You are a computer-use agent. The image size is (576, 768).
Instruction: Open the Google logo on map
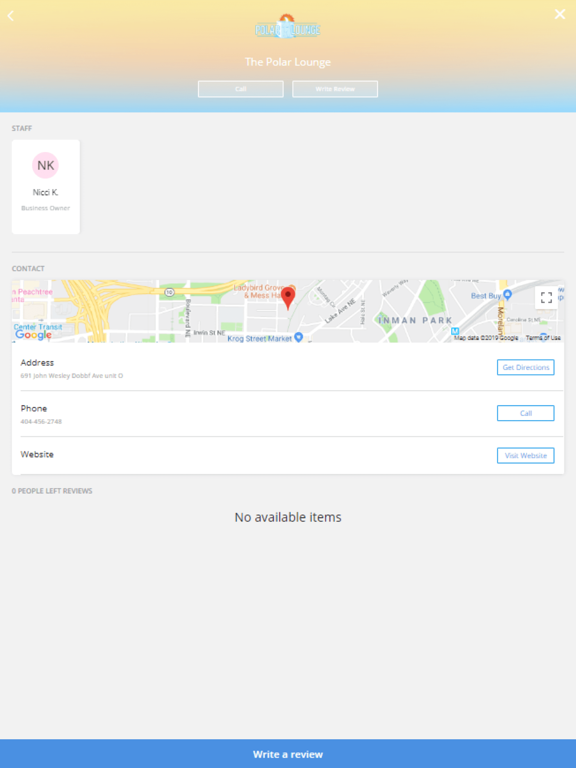(33, 335)
